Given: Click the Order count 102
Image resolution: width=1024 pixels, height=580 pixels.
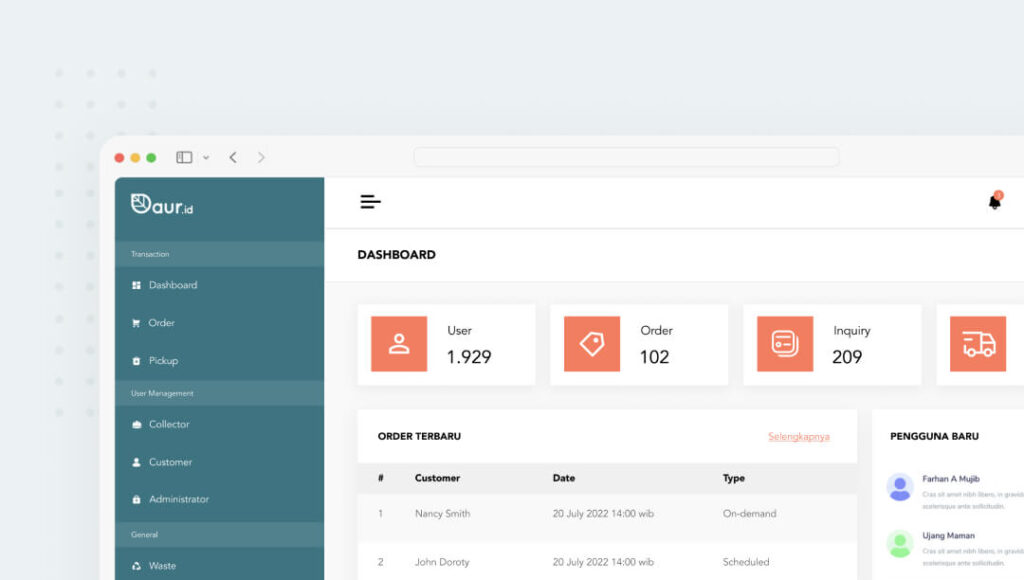Looking at the screenshot, I should (654, 357).
